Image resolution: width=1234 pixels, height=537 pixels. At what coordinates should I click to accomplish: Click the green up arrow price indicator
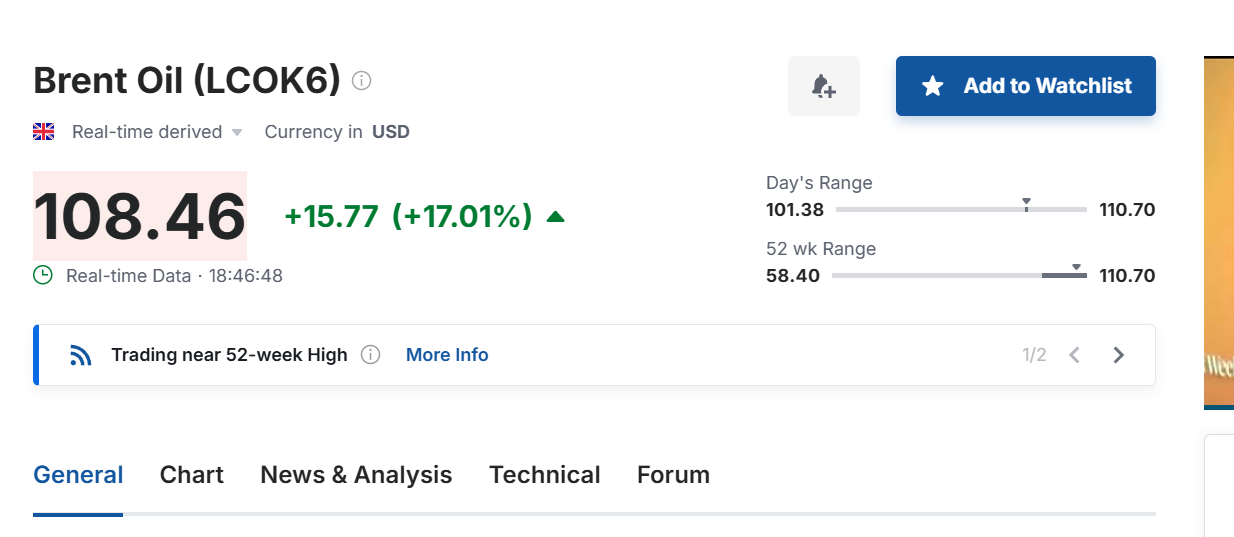pyautogui.click(x=556, y=216)
